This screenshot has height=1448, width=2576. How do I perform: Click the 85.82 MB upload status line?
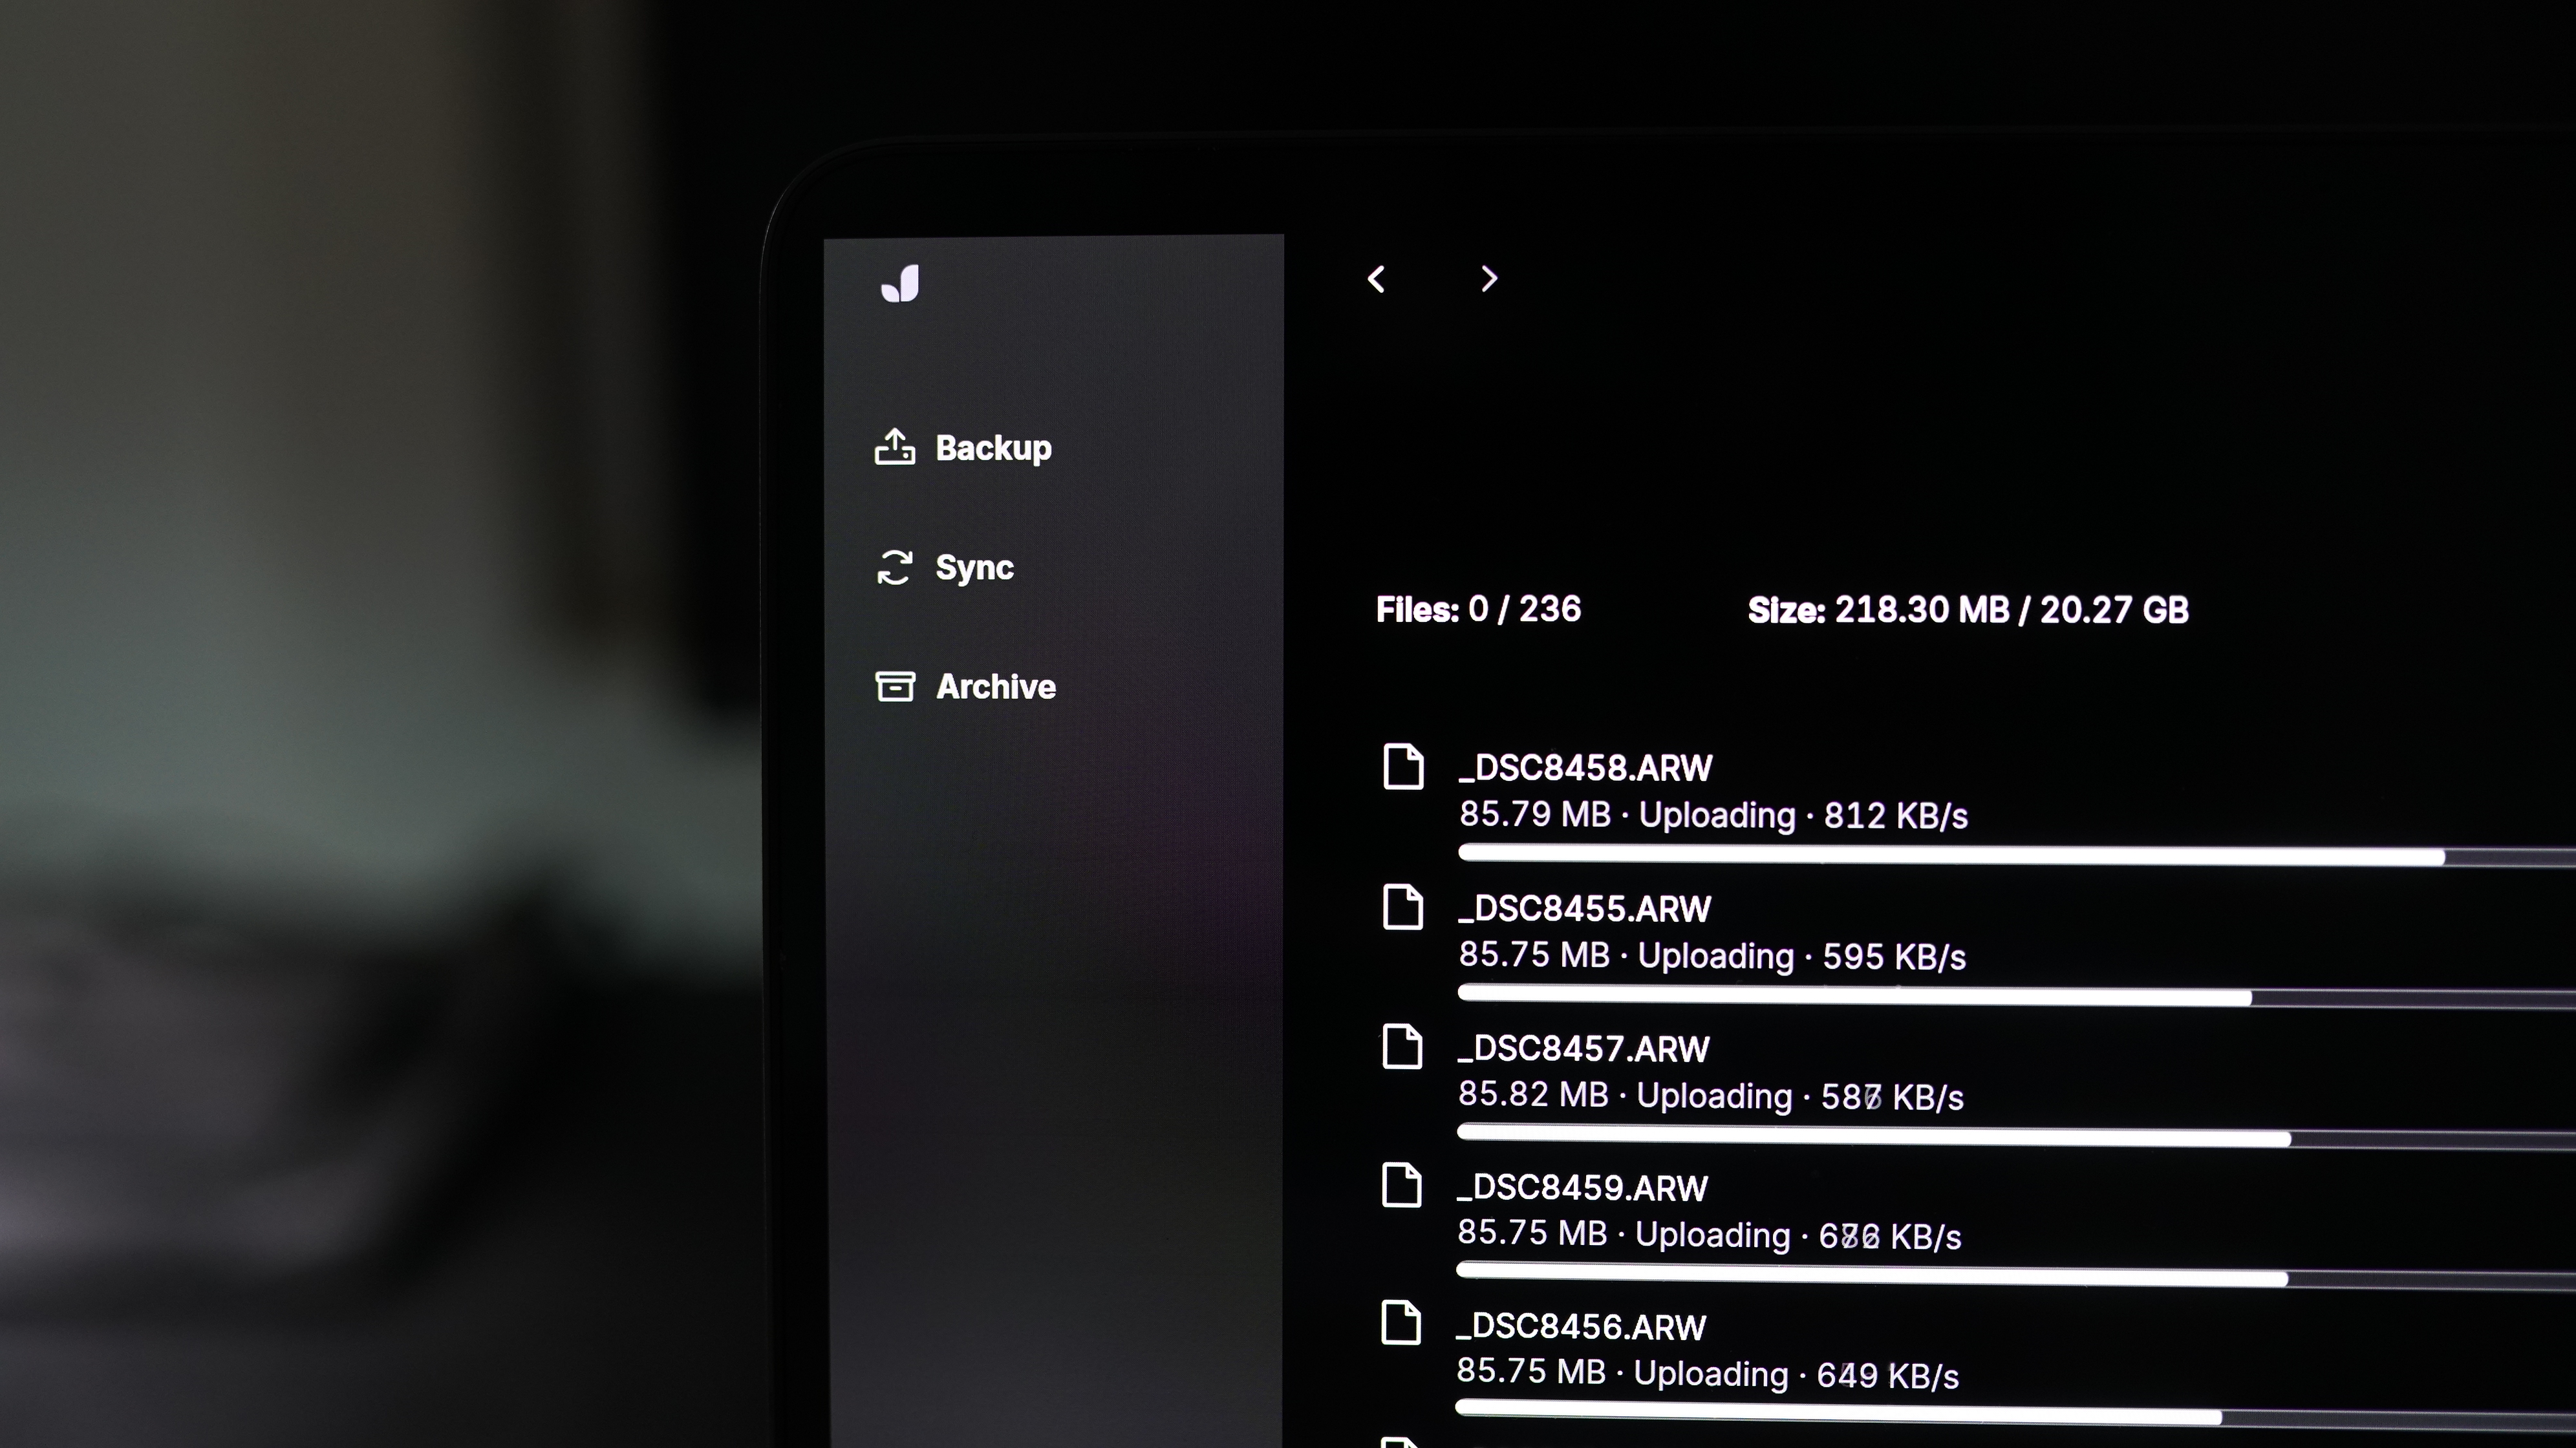pyautogui.click(x=1710, y=1096)
